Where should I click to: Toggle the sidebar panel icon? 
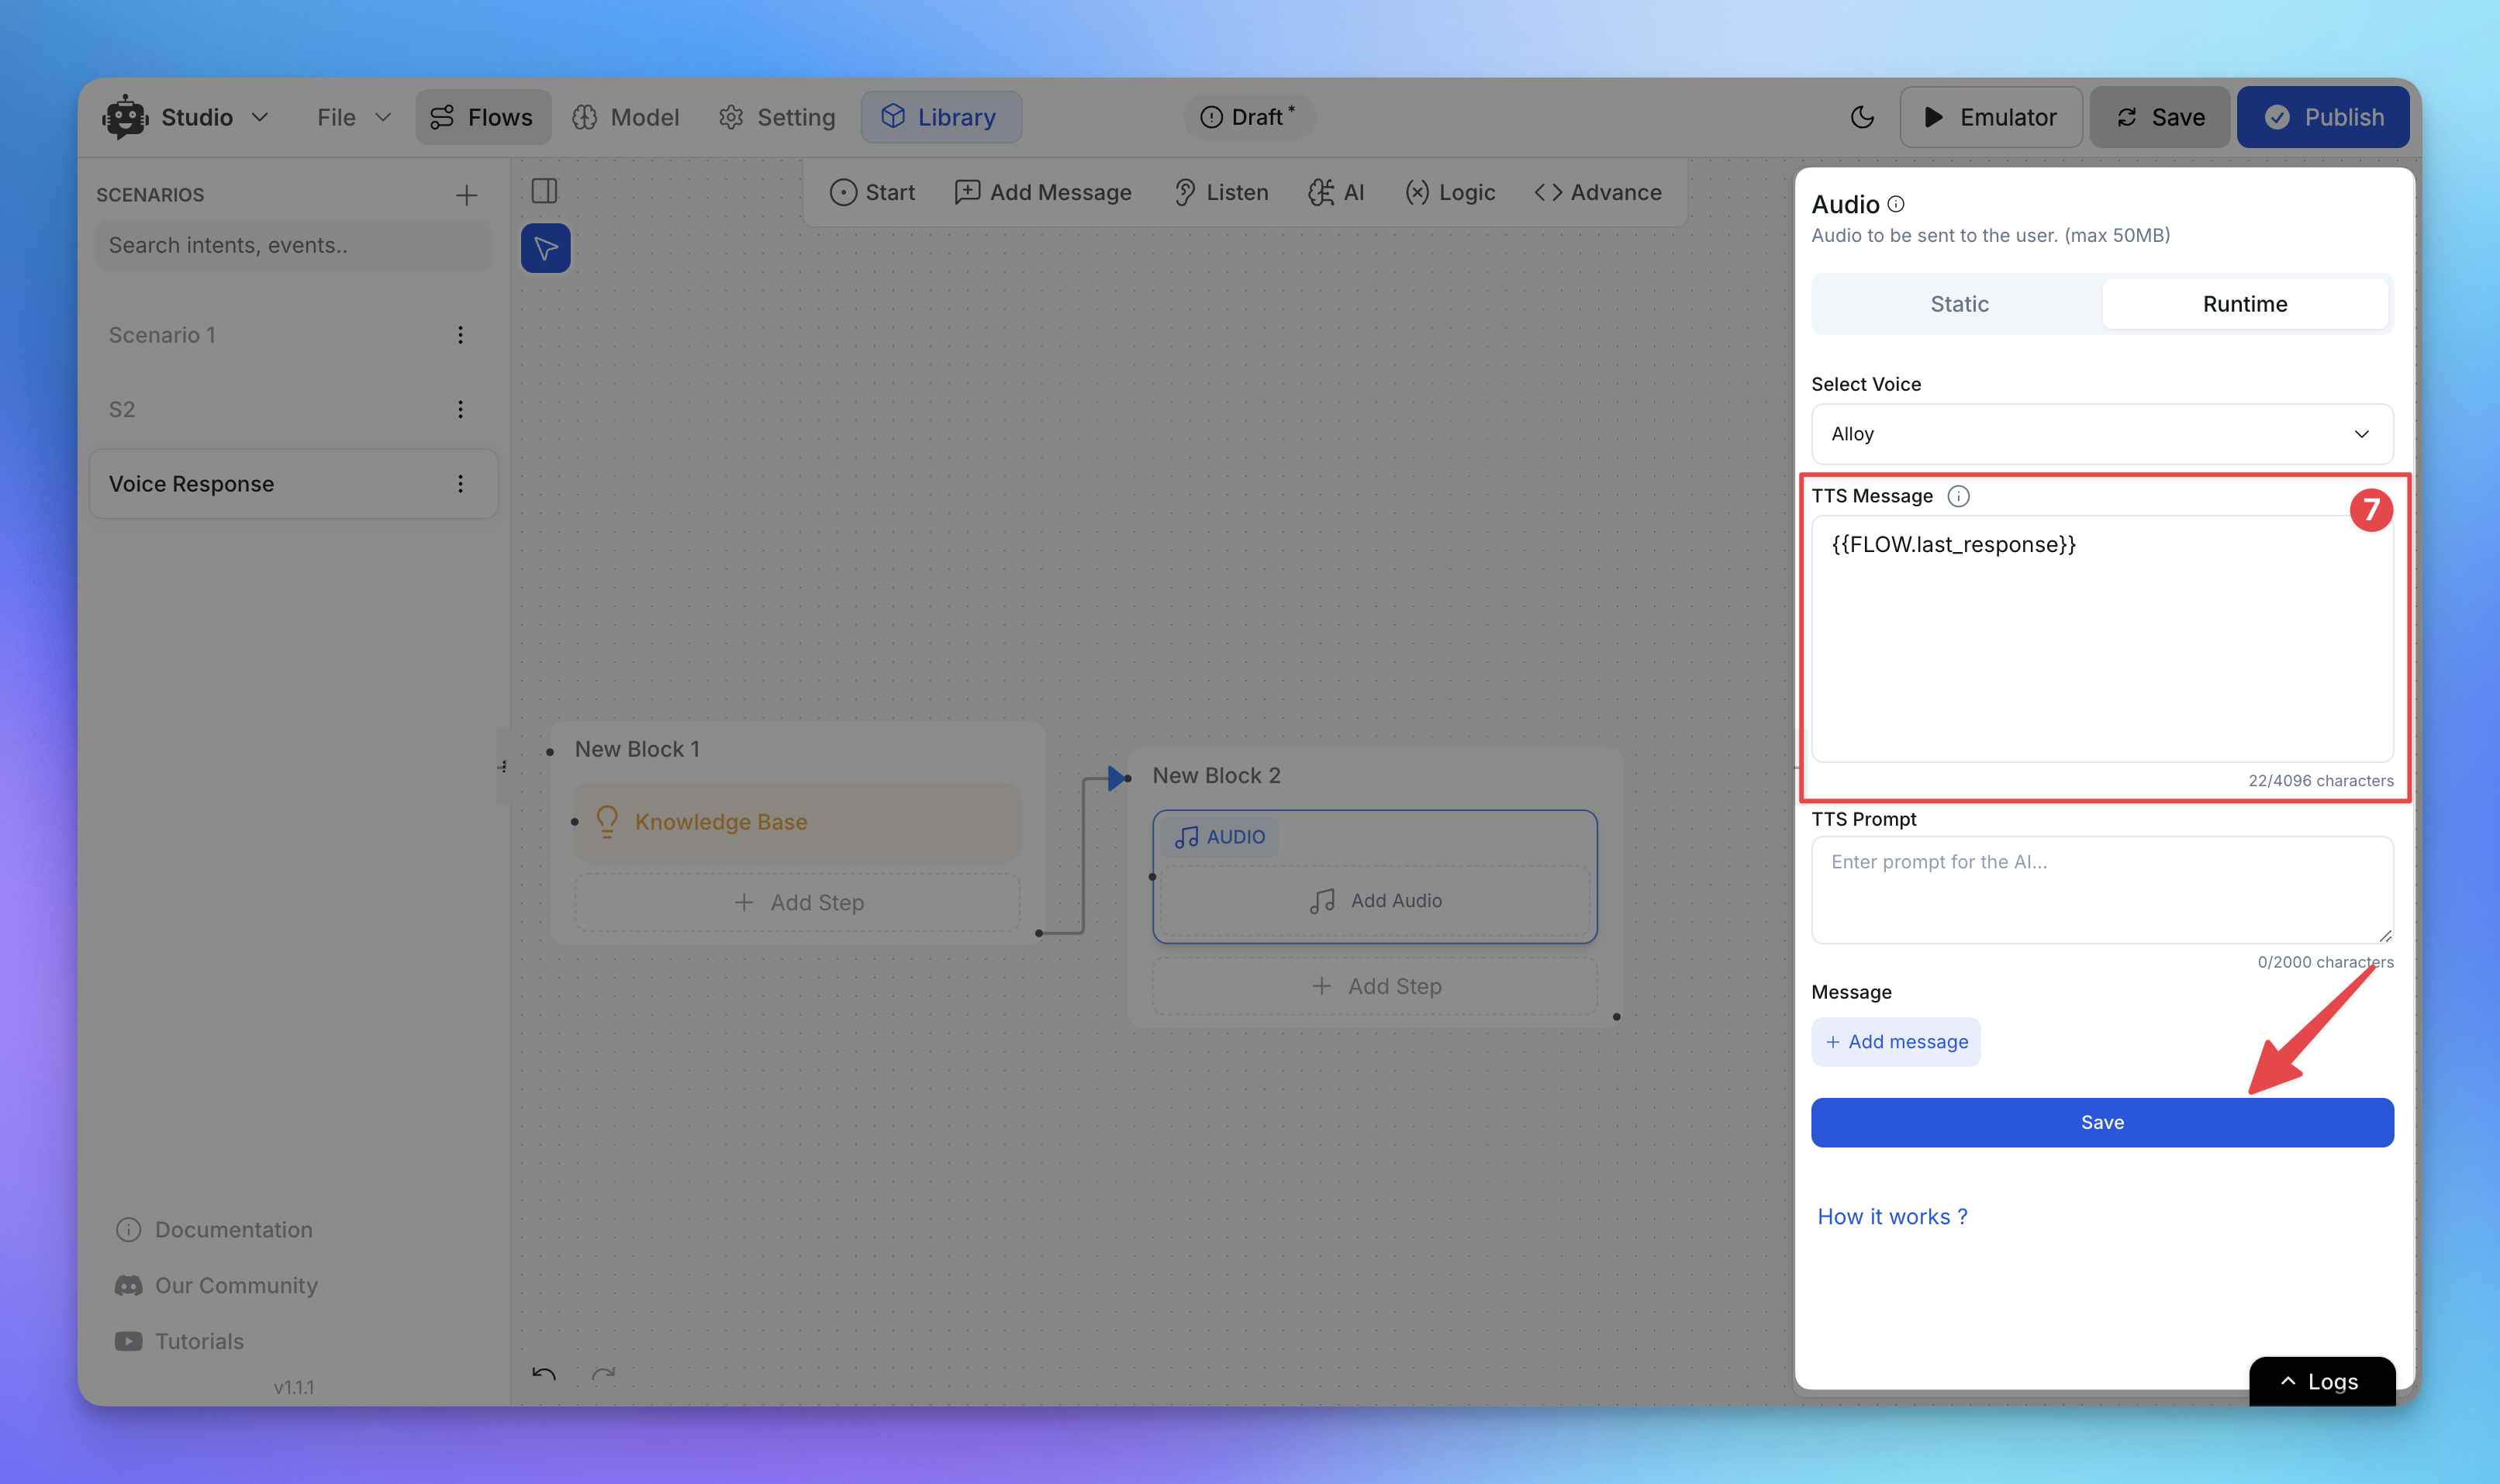pos(544,191)
